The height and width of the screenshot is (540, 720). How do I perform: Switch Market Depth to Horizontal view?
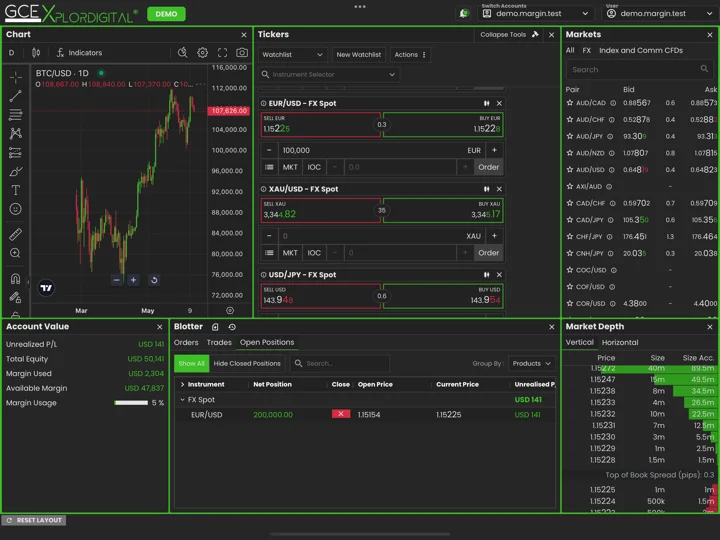(620, 343)
